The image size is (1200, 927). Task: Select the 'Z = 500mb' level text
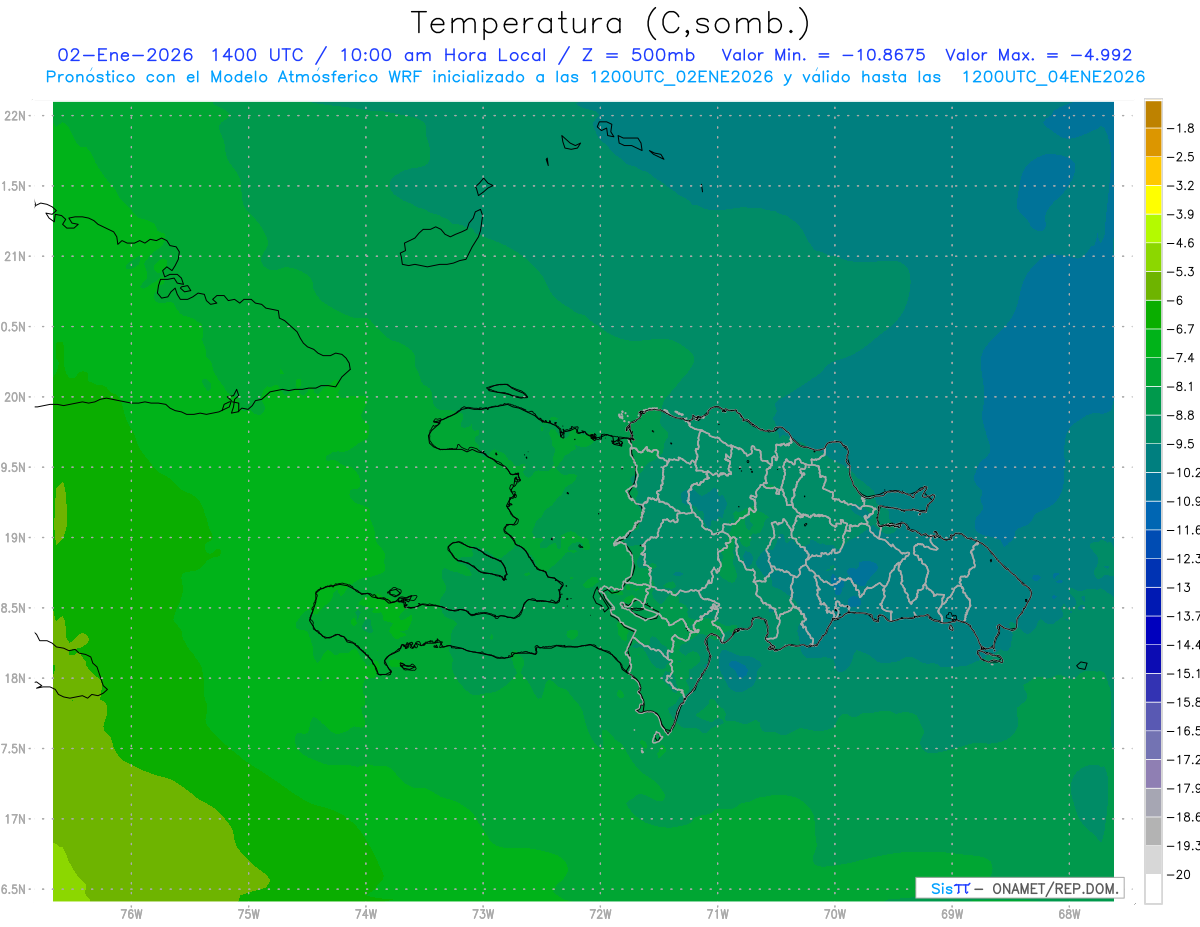point(638,55)
